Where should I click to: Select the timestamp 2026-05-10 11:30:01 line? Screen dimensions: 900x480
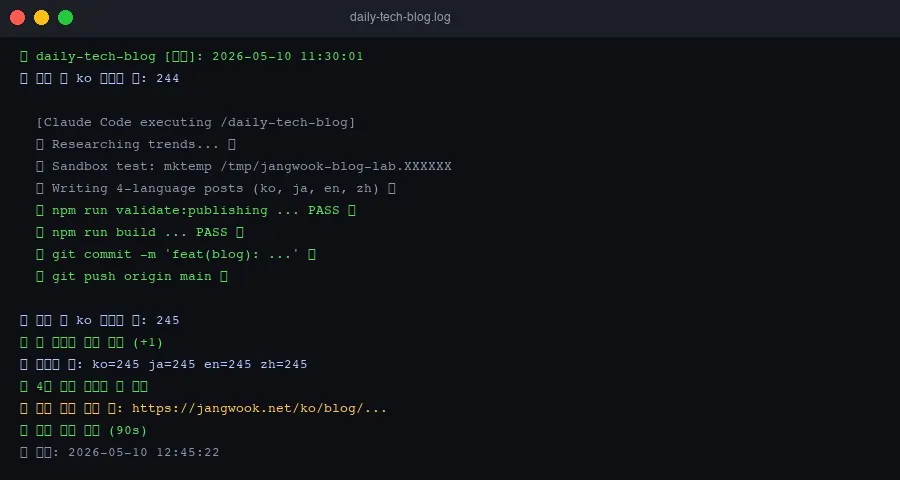point(192,56)
